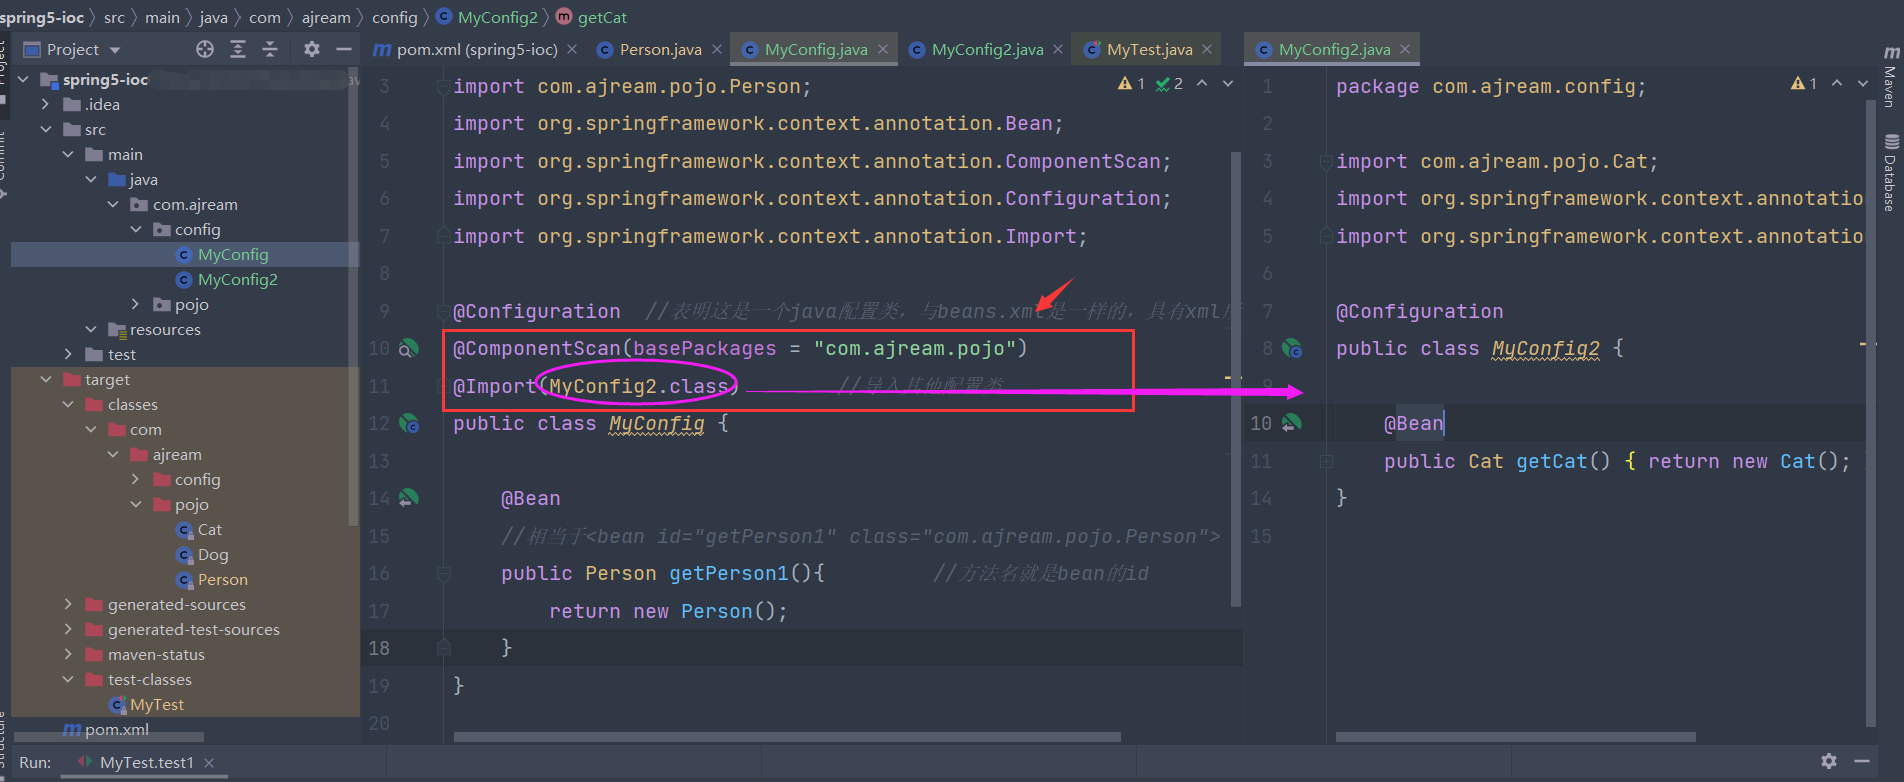1904x782 pixels.
Task: Click config in the breadcrumb bar
Action: (395, 17)
